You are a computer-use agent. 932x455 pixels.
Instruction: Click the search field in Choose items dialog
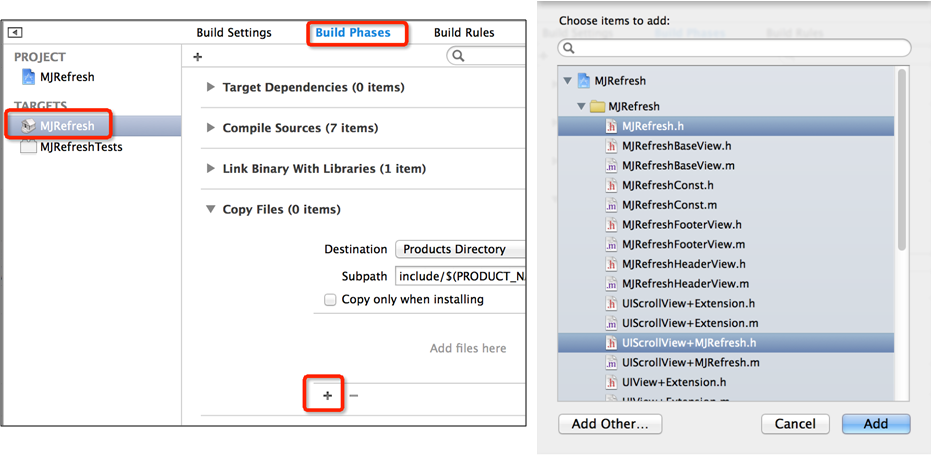click(734, 48)
